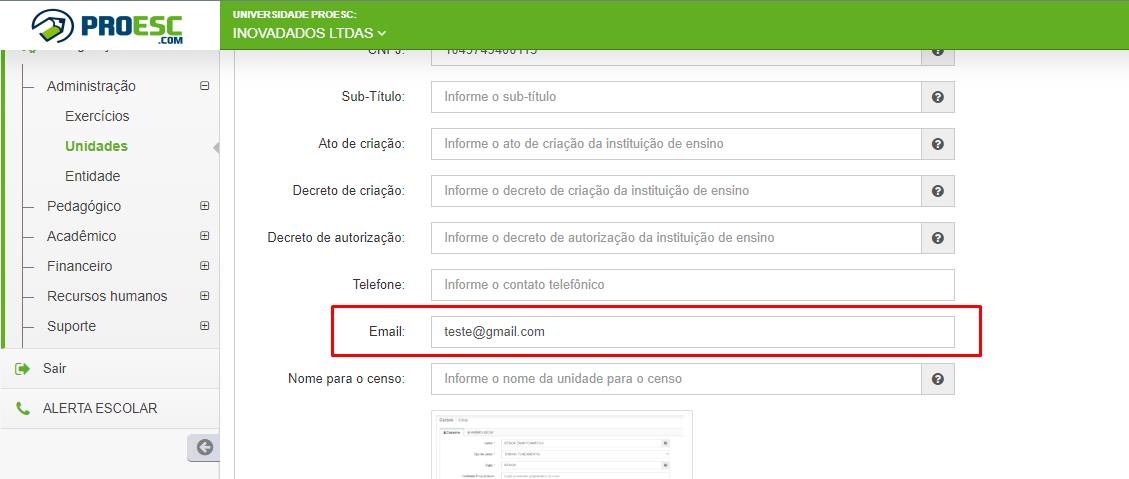Click the Sub-Título input field
The width and height of the screenshot is (1129, 479).
pos(676,97)
